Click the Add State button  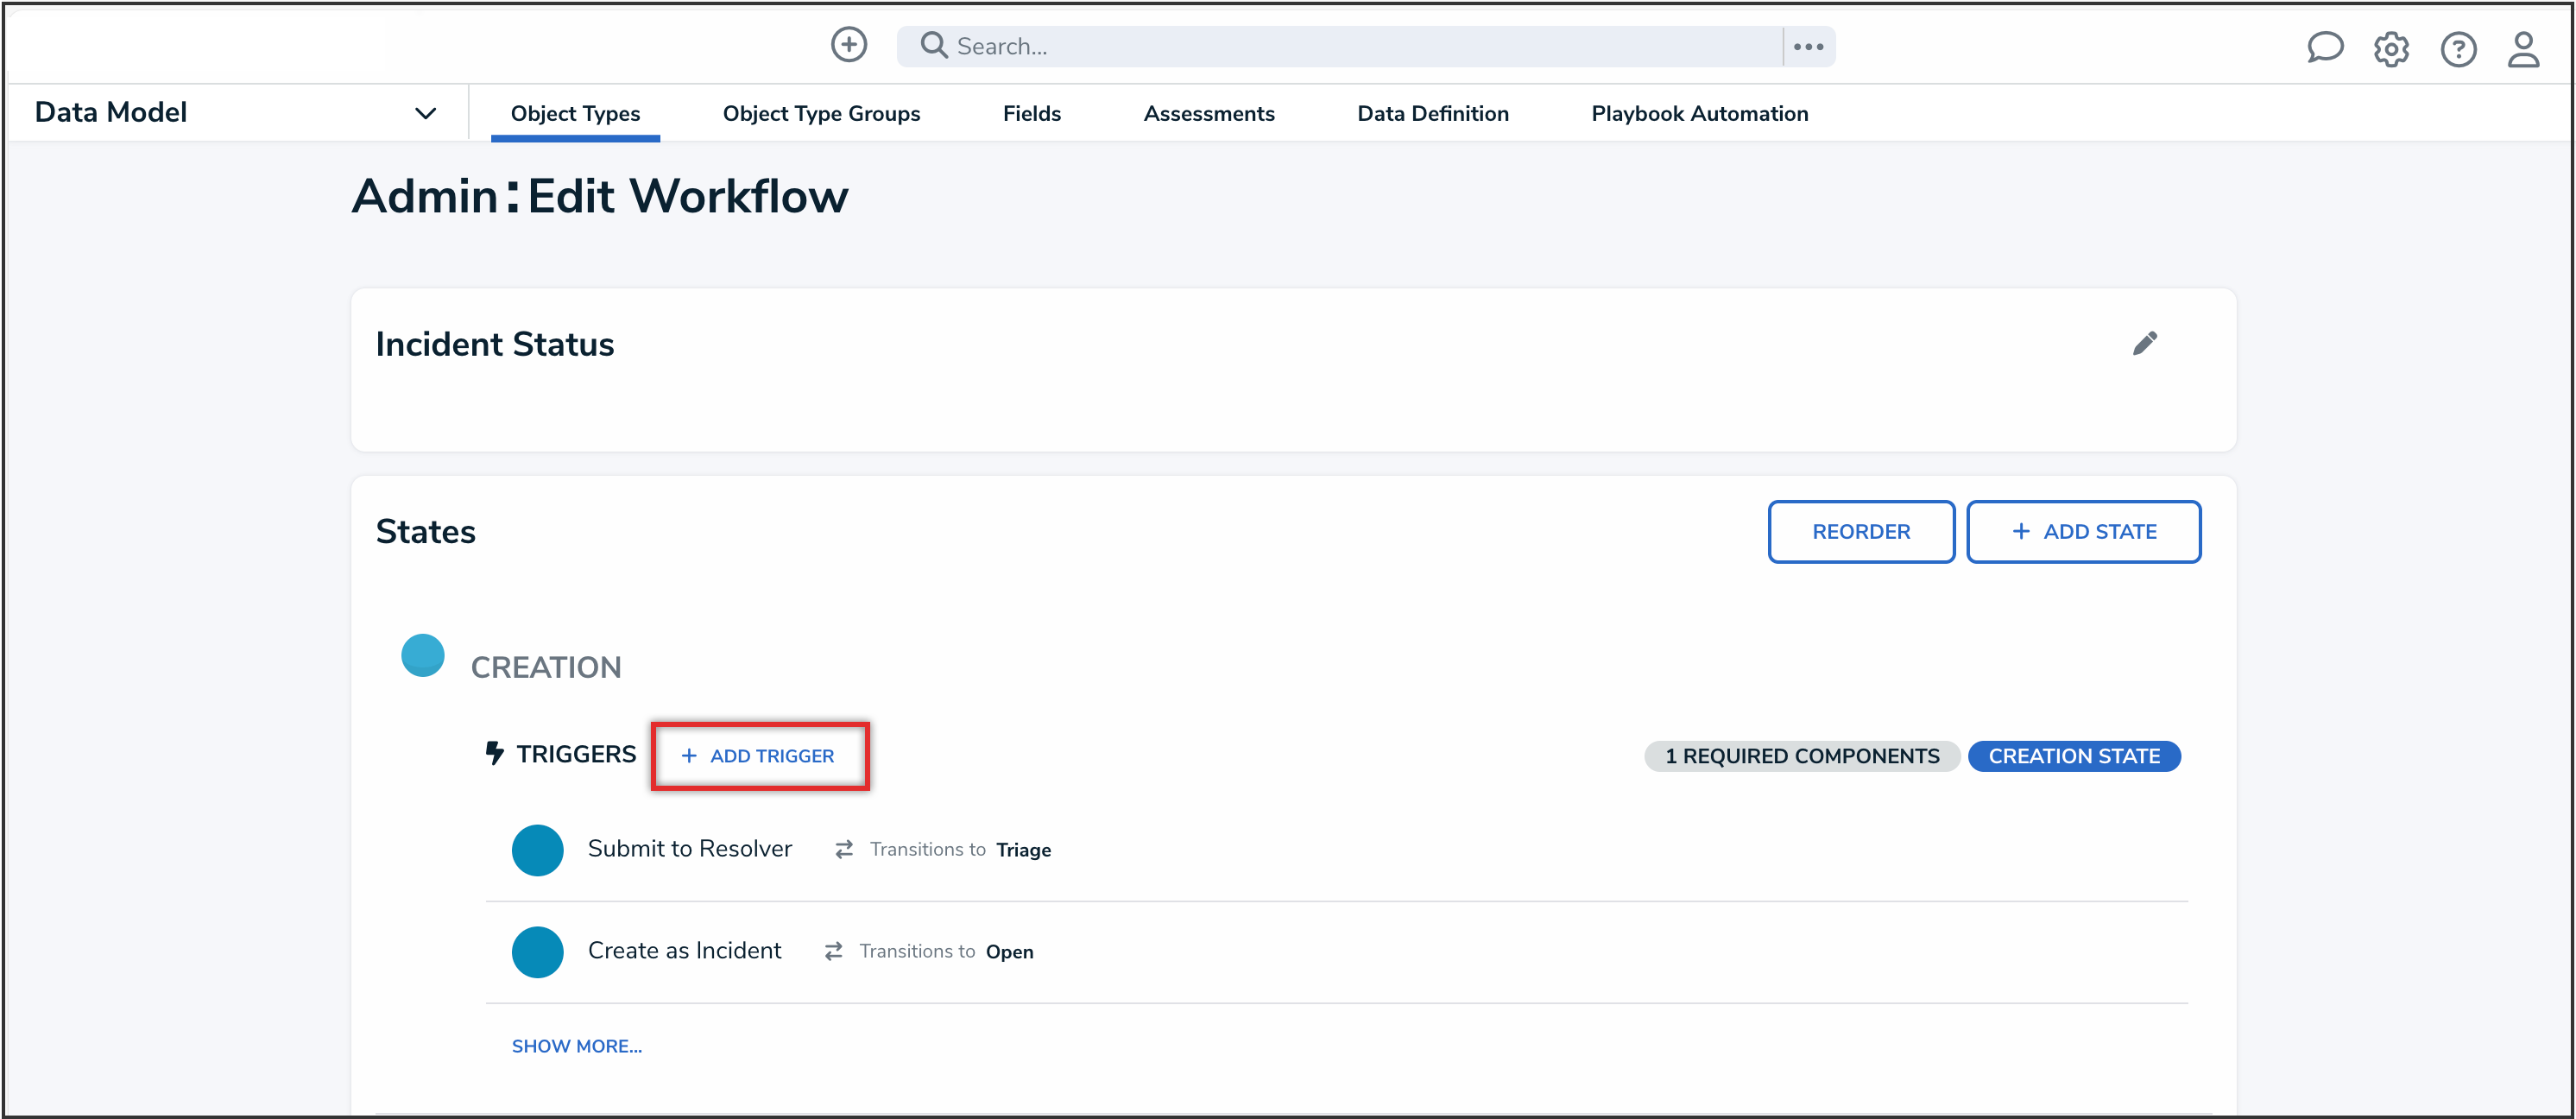(2083, 532)
